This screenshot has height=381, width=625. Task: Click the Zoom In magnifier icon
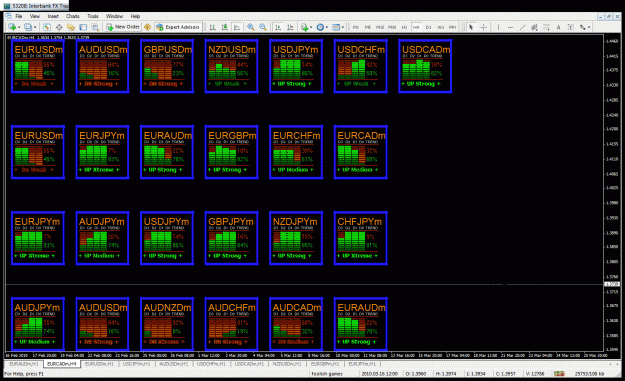coord(251,27)
